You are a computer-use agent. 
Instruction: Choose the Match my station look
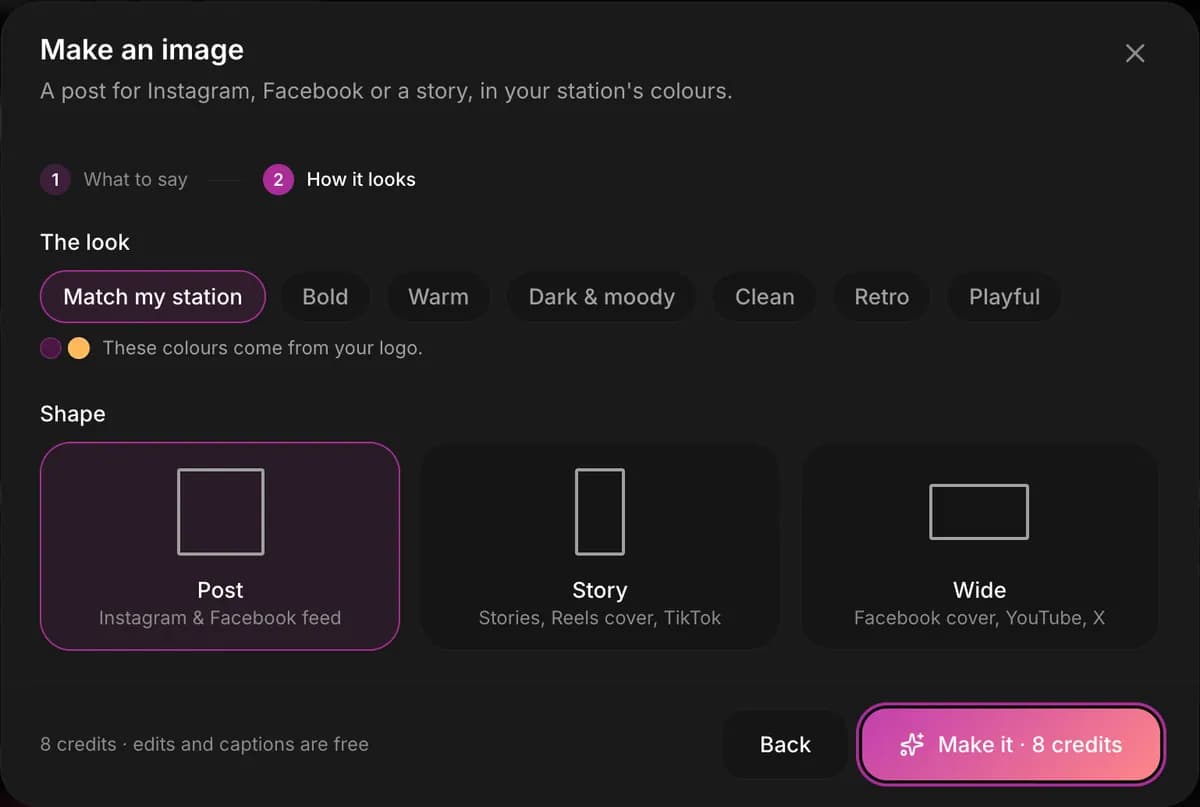coord(153,297)
